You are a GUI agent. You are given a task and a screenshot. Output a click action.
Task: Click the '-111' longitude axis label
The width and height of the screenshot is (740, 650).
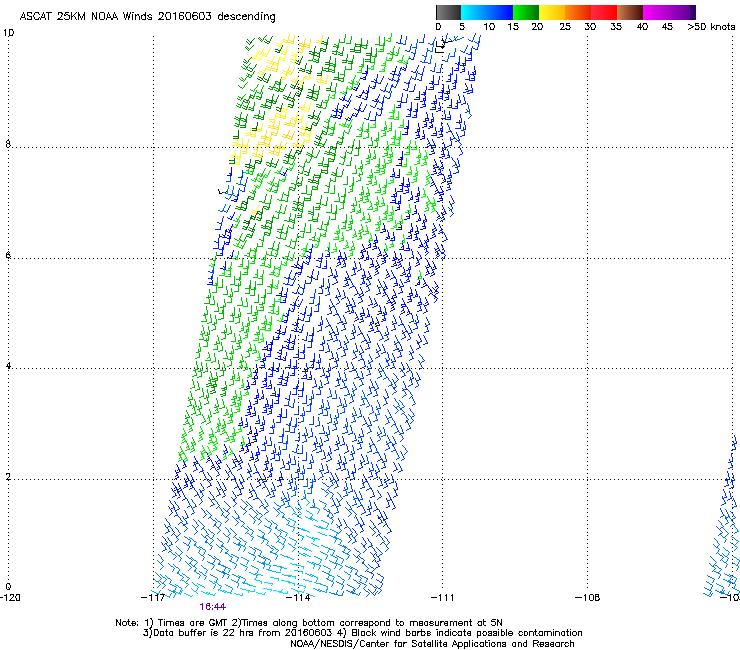click(x=443, y=598)
